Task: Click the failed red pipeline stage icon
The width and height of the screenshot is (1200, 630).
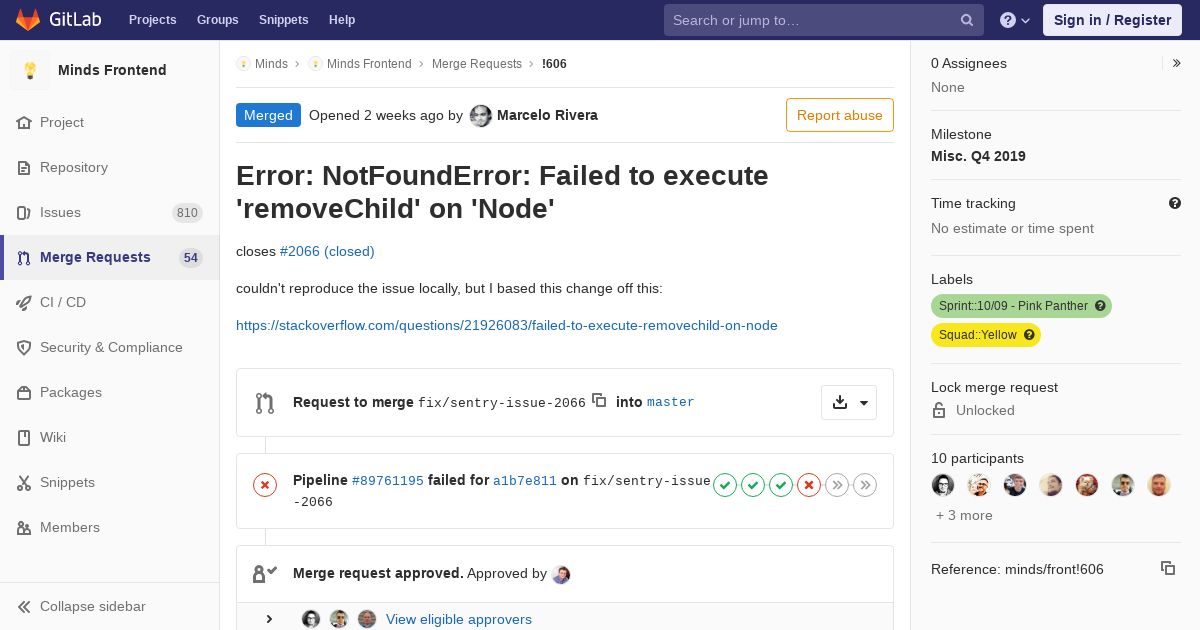Action: click(809, 485)
